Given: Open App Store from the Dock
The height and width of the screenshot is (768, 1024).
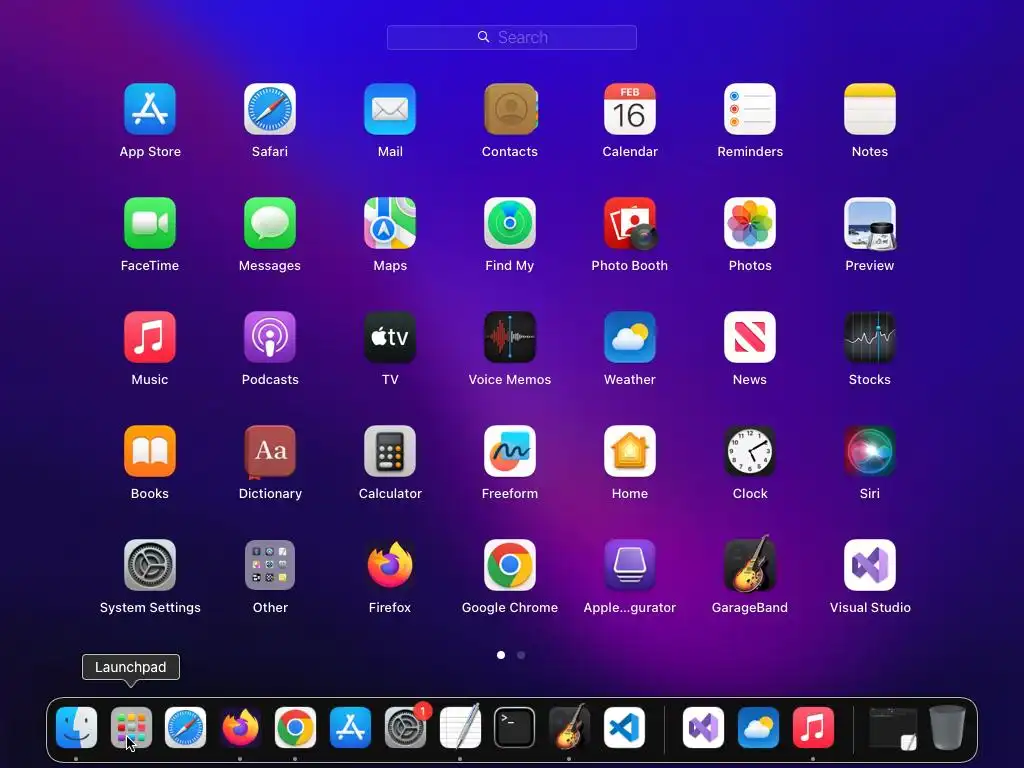Looking at the screenshot, I should coord(351,728).
